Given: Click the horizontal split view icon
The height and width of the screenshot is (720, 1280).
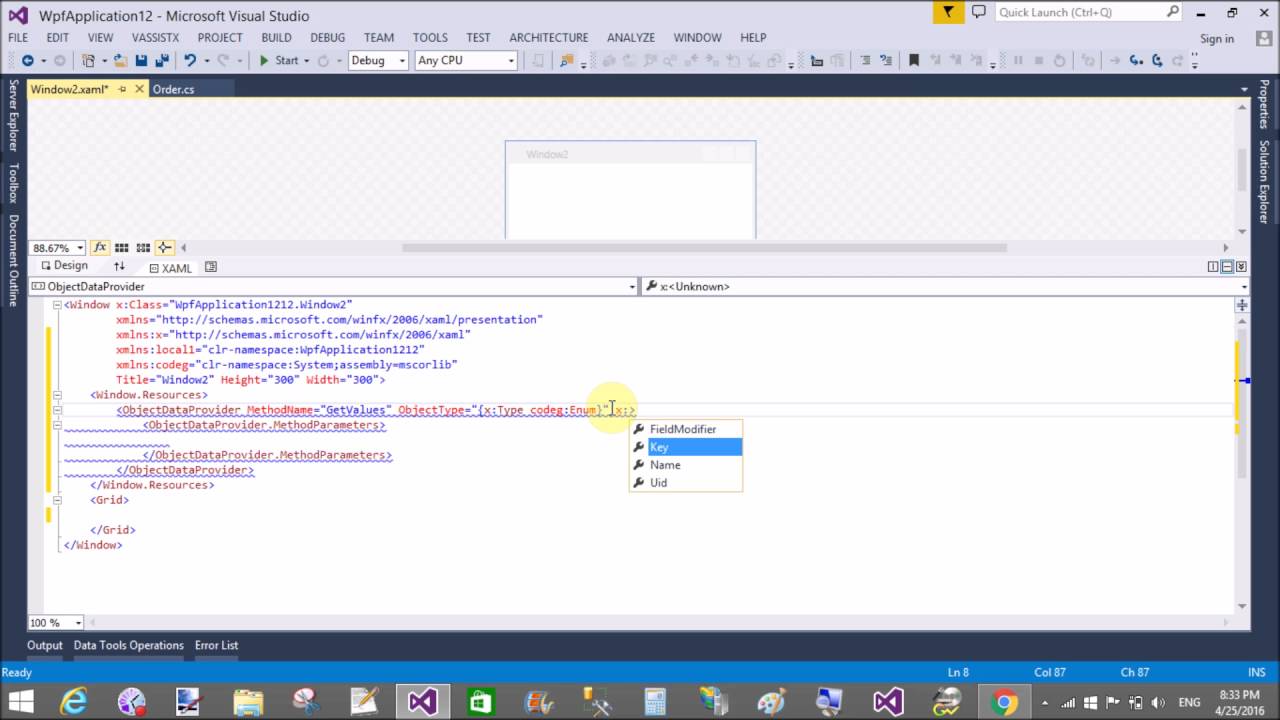Looking at the screenshot, I should [x=1227, y=267].
